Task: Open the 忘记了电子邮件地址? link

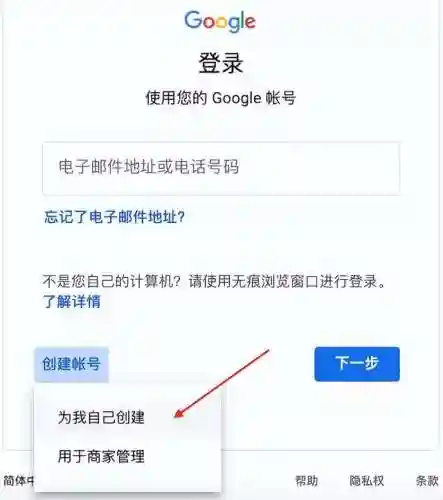Action: tap(114, 217)
